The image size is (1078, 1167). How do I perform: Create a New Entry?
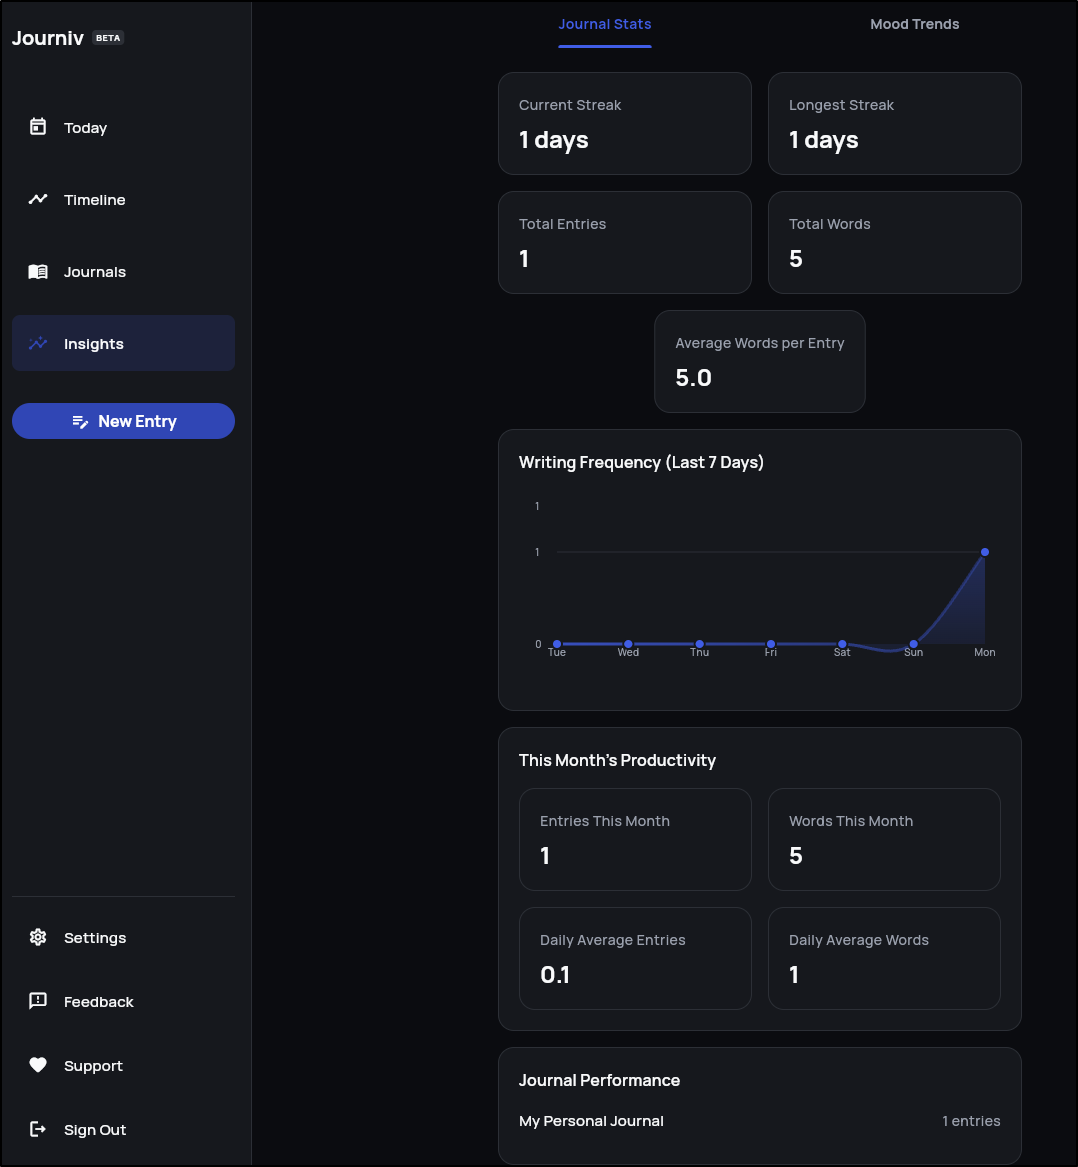(x=124, y=421)
